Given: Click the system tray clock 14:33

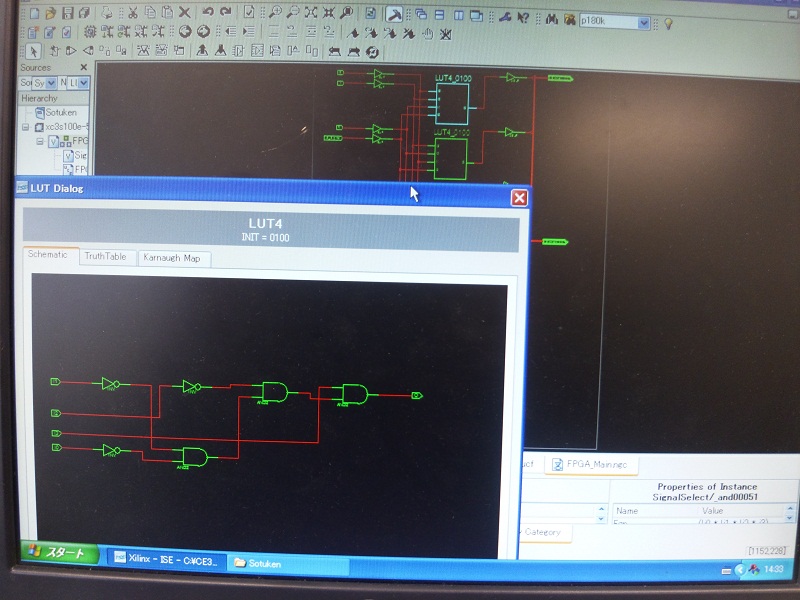Looking at the screenshot, I should click(x=773, y=568).
